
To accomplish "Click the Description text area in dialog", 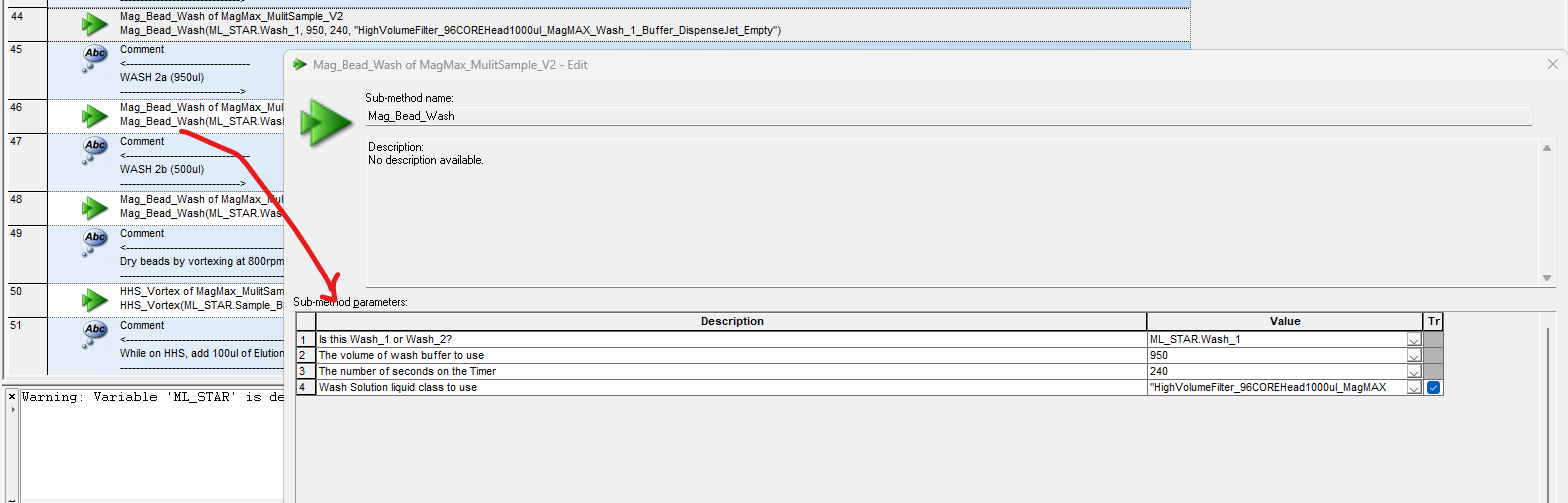I will pyautogui.click(x=953, y=213).
